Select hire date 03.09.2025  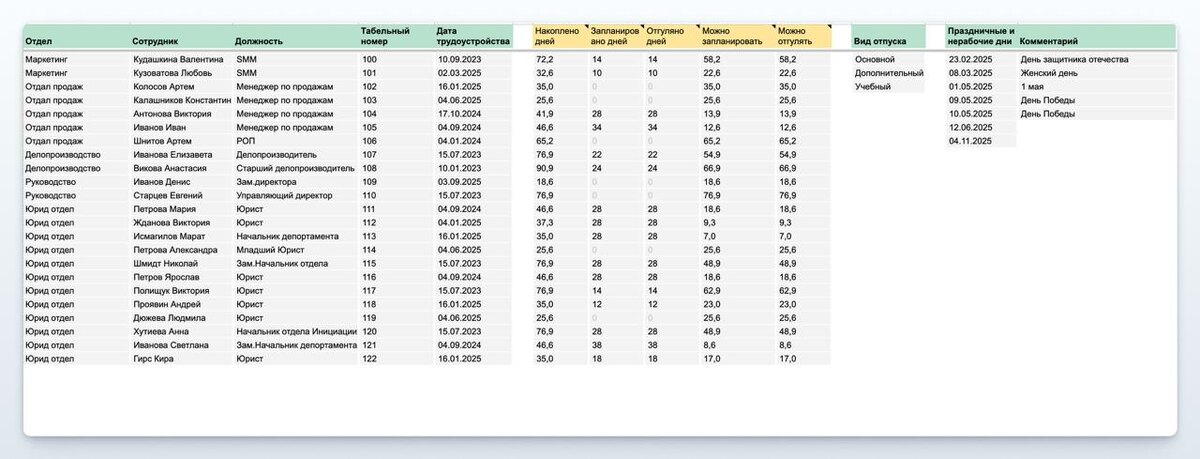[x=461, y=182]
